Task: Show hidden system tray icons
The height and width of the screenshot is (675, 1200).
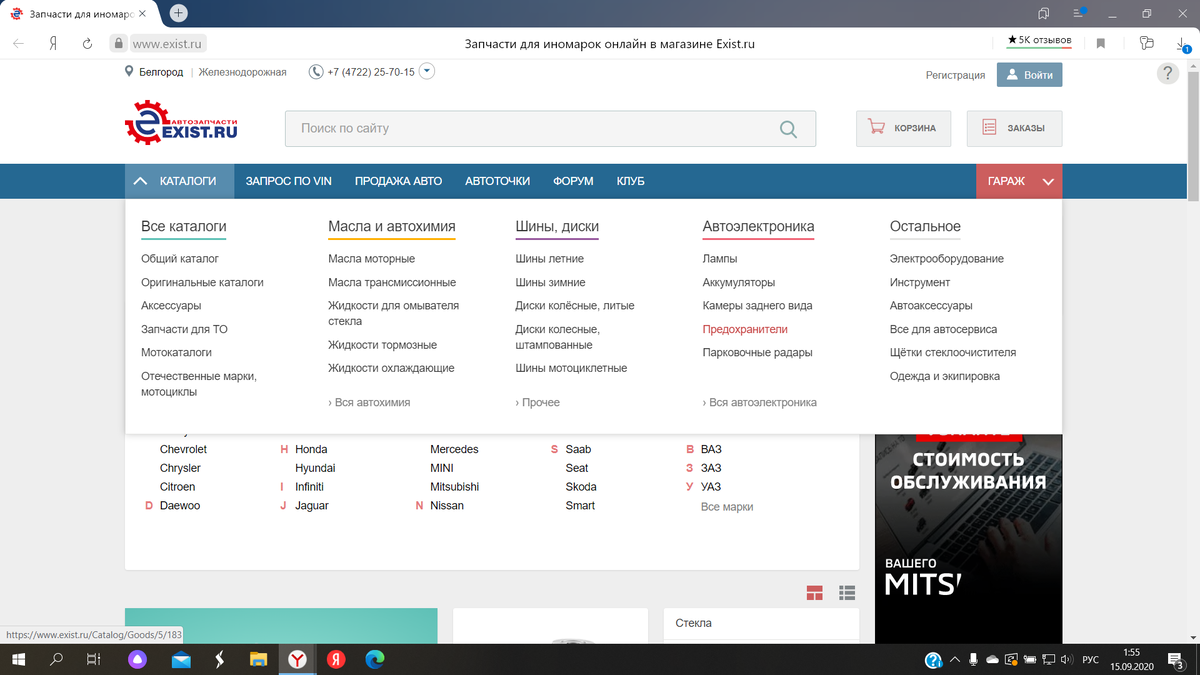Action: tap(955, 659)
